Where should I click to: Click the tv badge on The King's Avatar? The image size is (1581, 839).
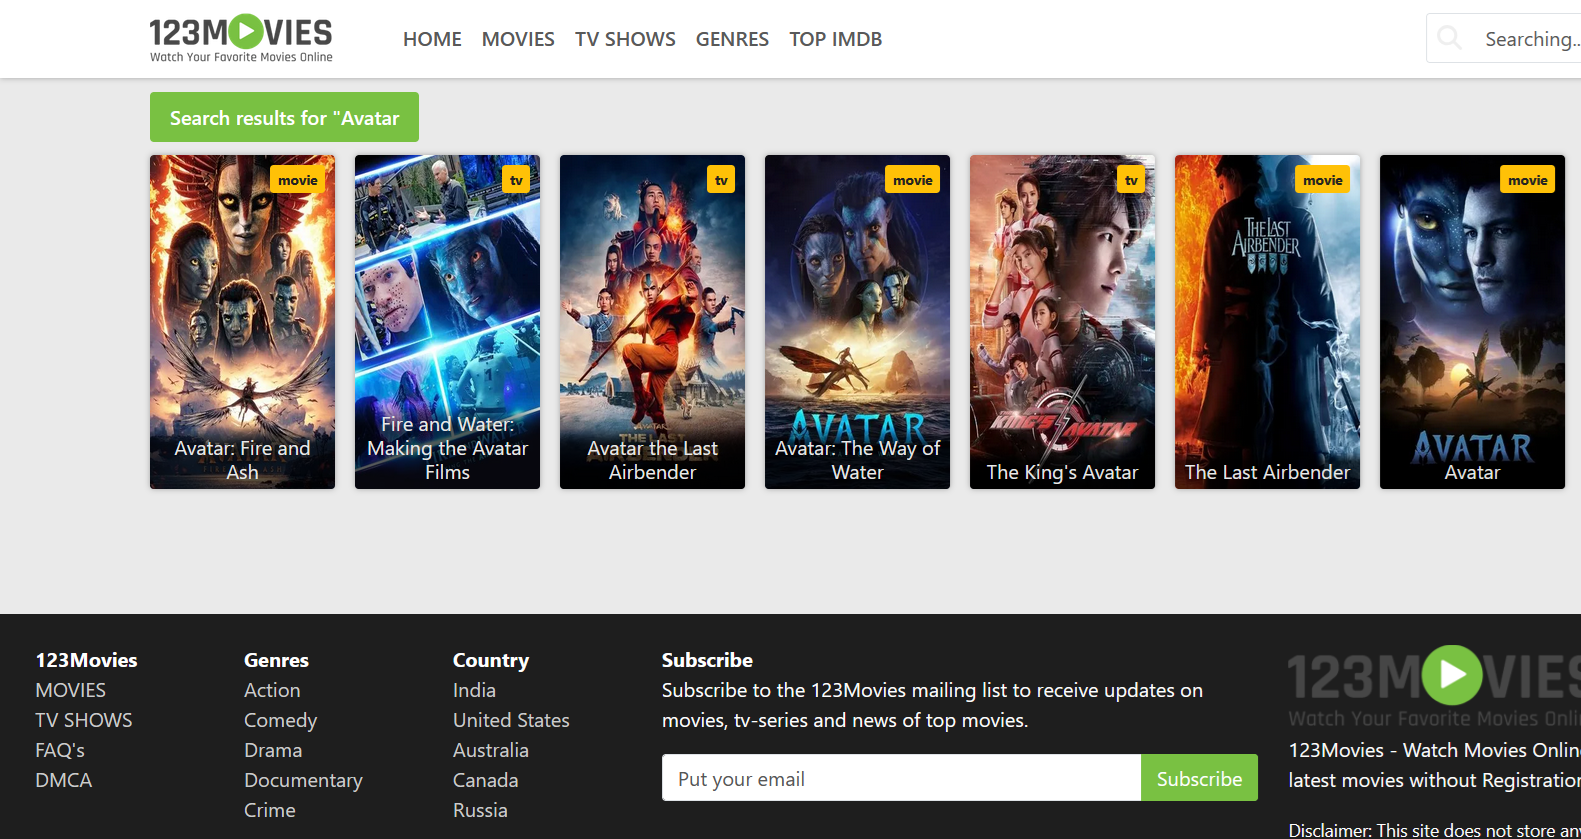point(1131,180)
